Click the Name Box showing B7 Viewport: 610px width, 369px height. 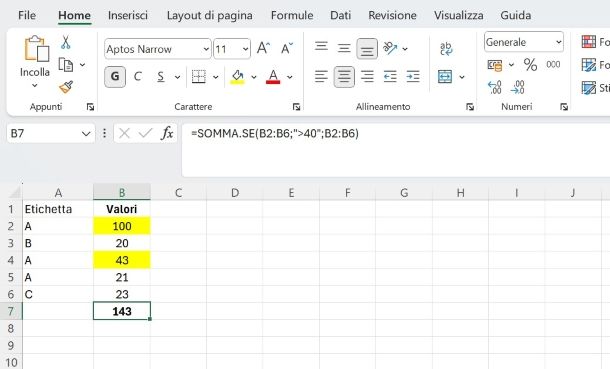(x=51, y=134)
